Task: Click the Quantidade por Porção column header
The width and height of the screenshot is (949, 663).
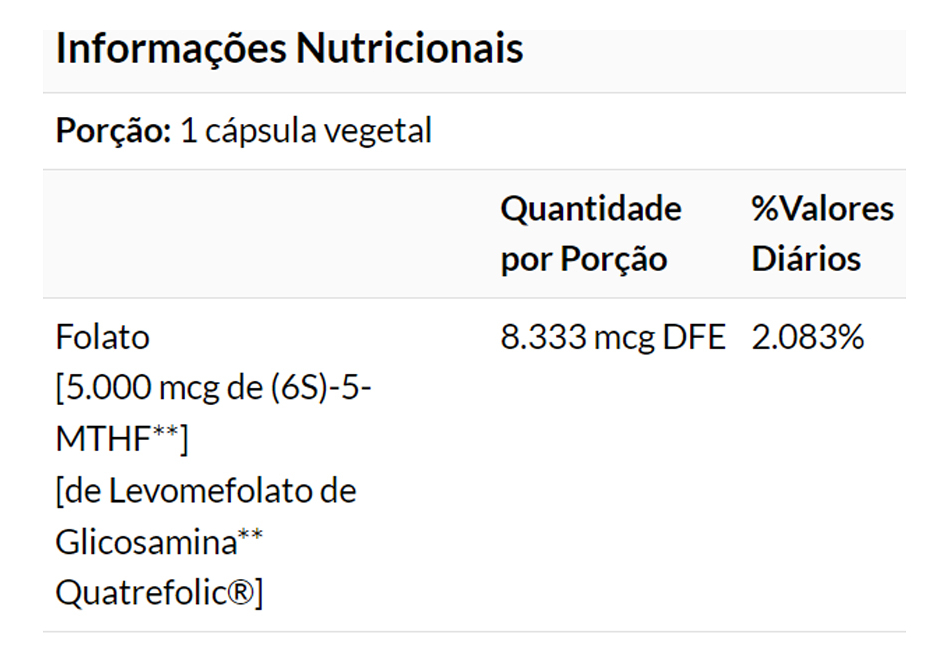Action: (x=590, y=234)
